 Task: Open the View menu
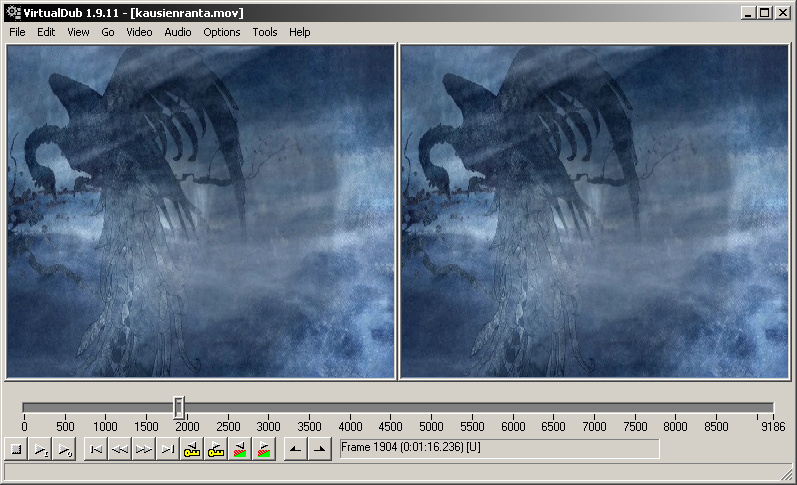pyautogui.click(x=78, y=32)
